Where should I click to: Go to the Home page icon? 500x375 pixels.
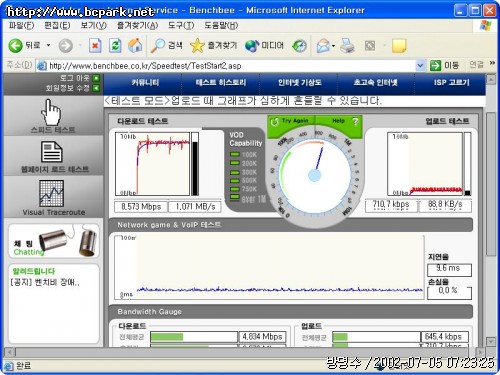click(x=135, y=45)
